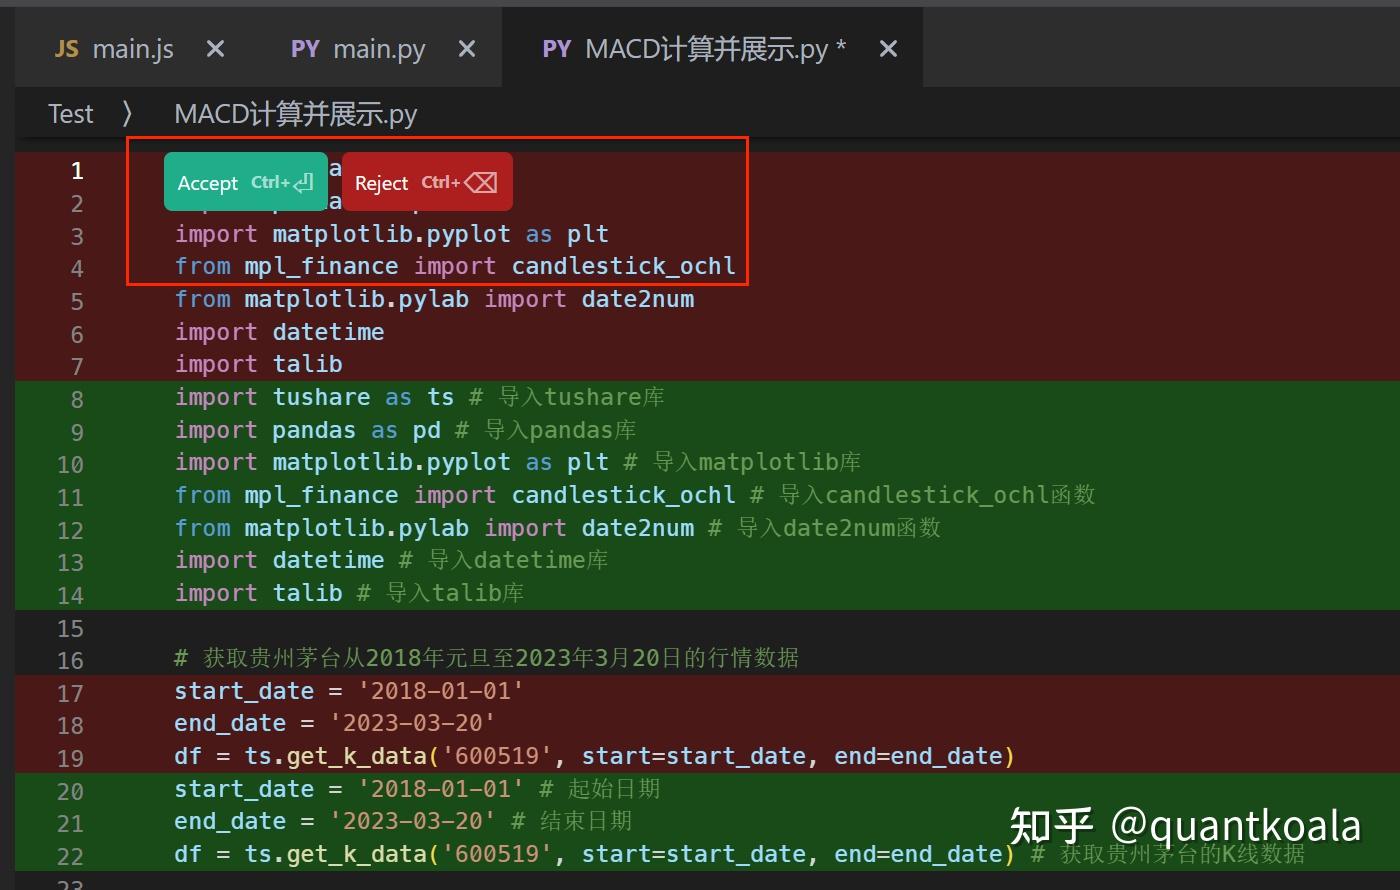Click 'import datetime' on added line 13
Viewport: 1400px width, 890px height.
click(280, 560)
